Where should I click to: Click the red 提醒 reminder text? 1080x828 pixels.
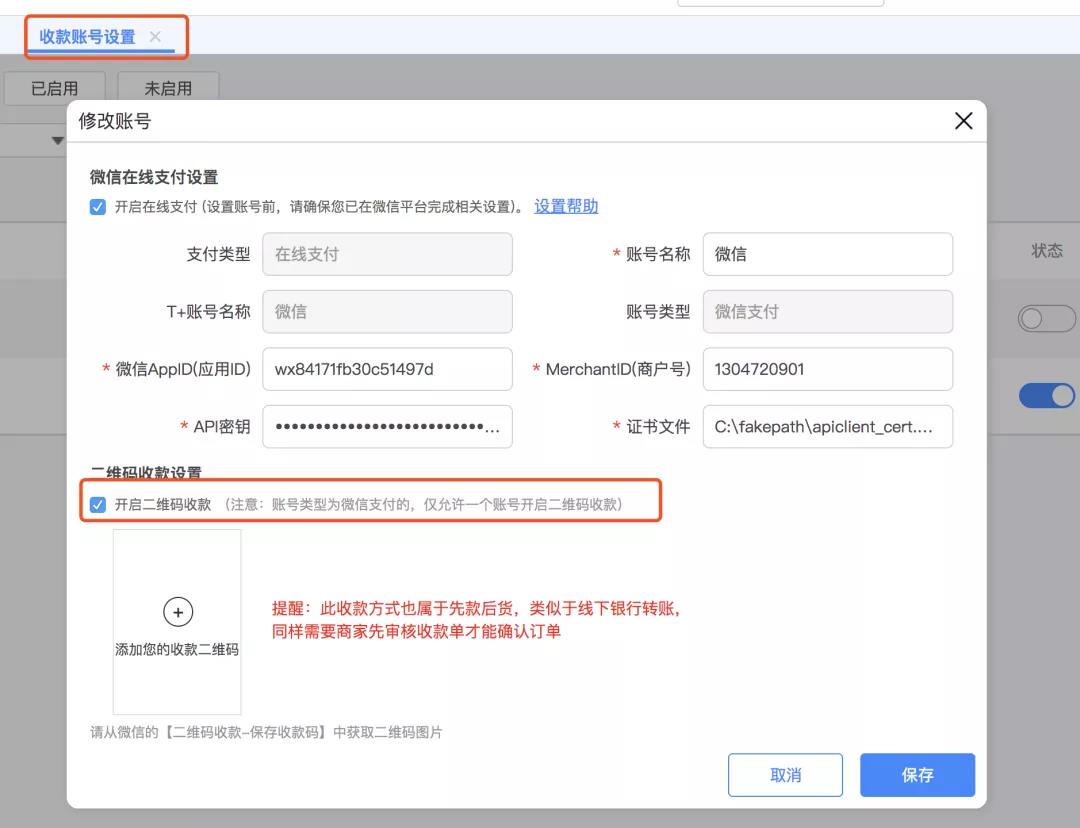477,620
